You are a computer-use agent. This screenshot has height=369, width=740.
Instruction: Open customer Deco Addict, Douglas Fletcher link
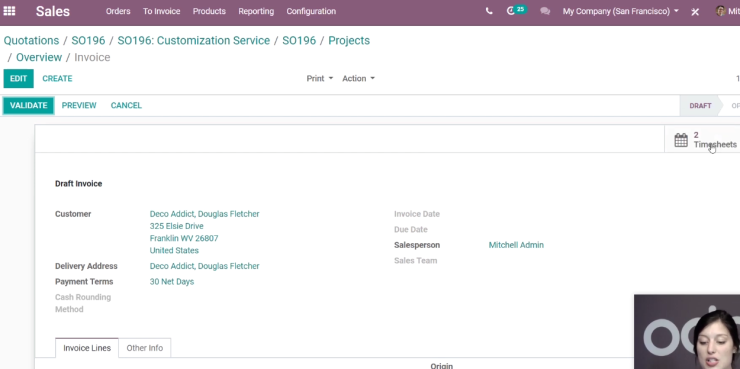tap(204, 214)
